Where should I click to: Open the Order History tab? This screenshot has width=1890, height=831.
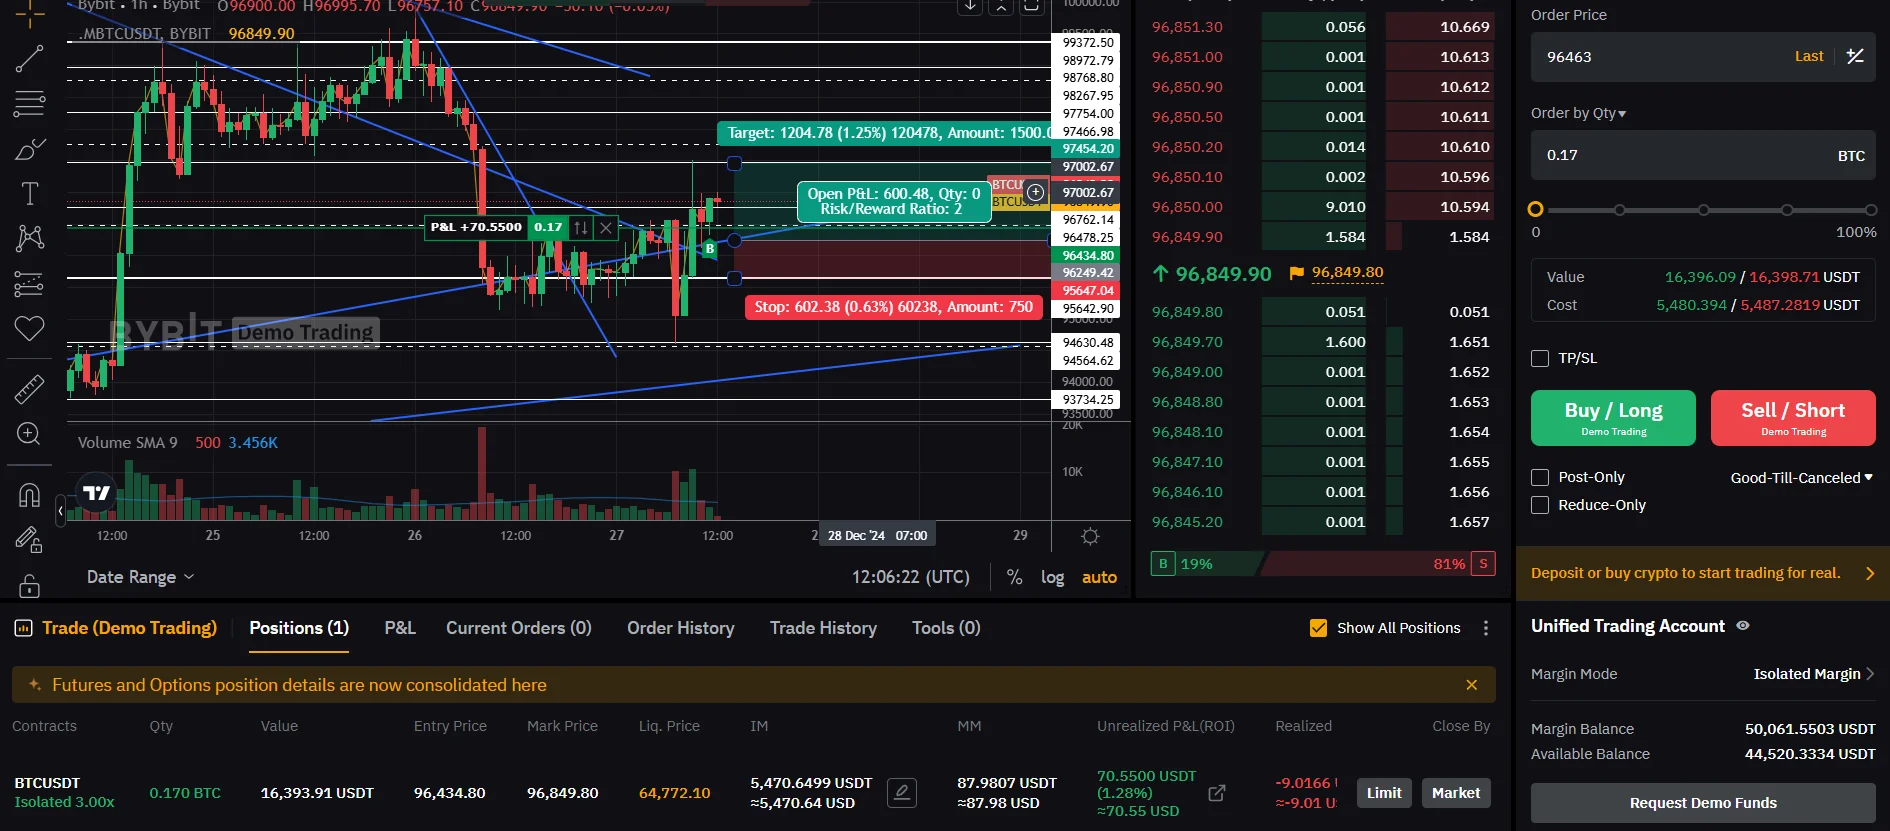pyautogui.click(x=681, y=628)
